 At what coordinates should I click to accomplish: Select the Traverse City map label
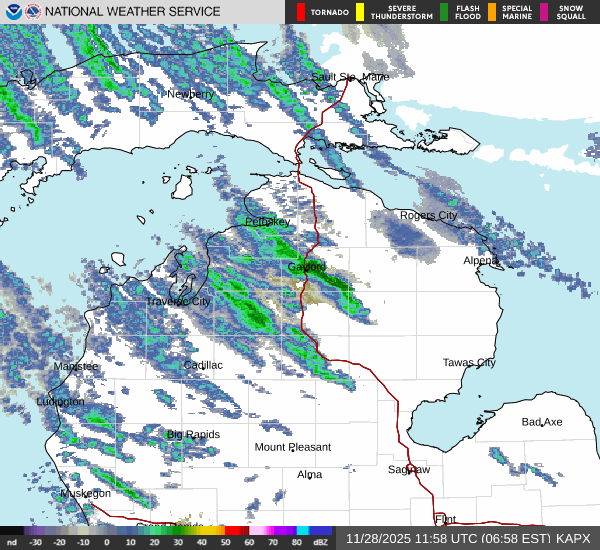pos(178,301)
